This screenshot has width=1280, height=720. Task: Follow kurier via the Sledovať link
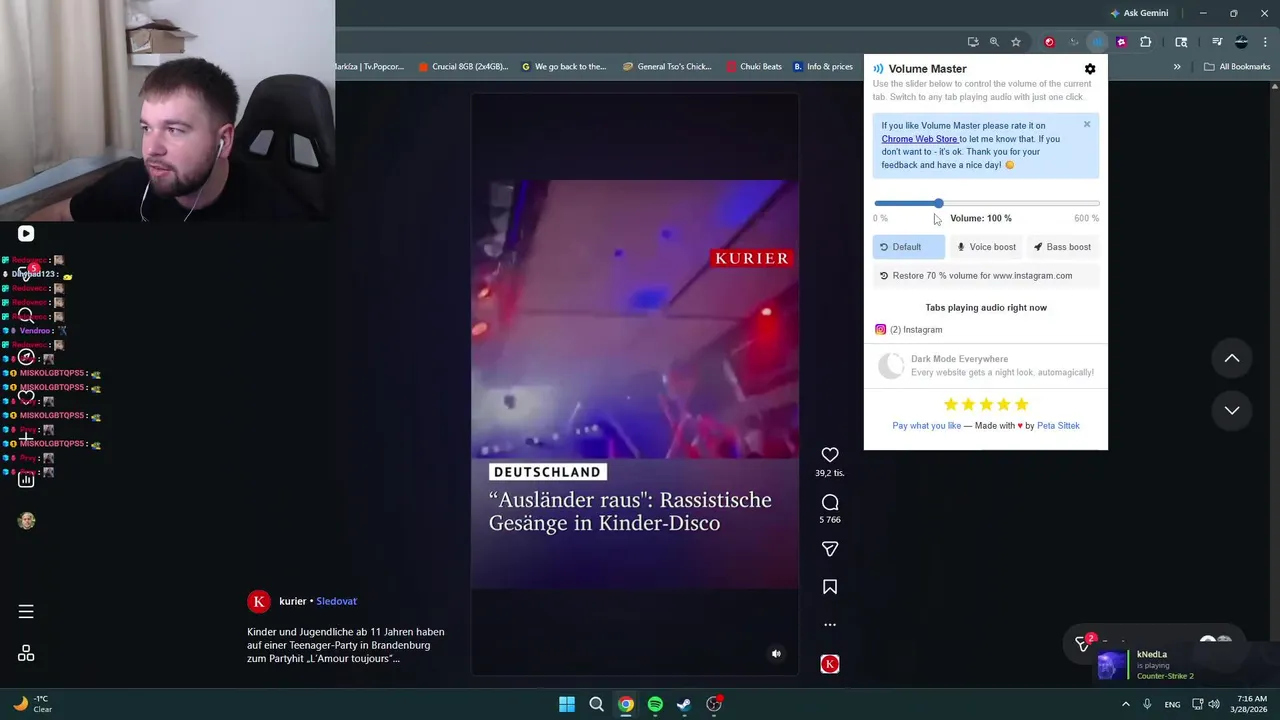337,601
